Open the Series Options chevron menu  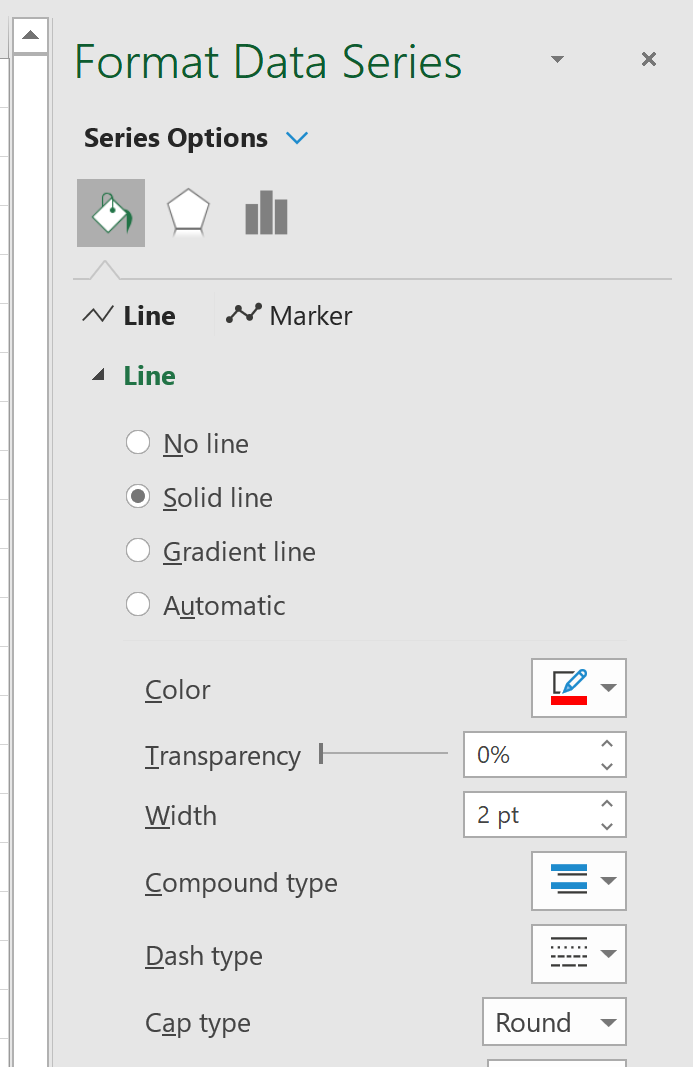pos(297,138)
